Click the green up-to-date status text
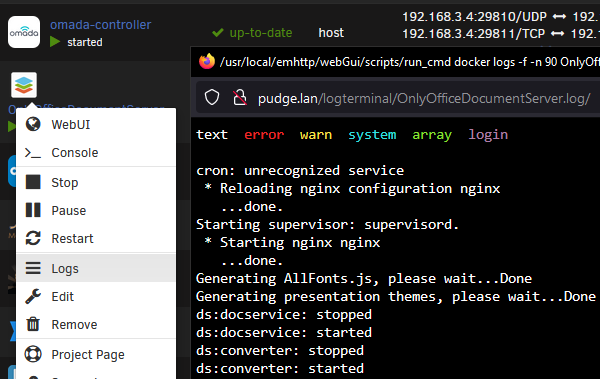 point(261,33)
